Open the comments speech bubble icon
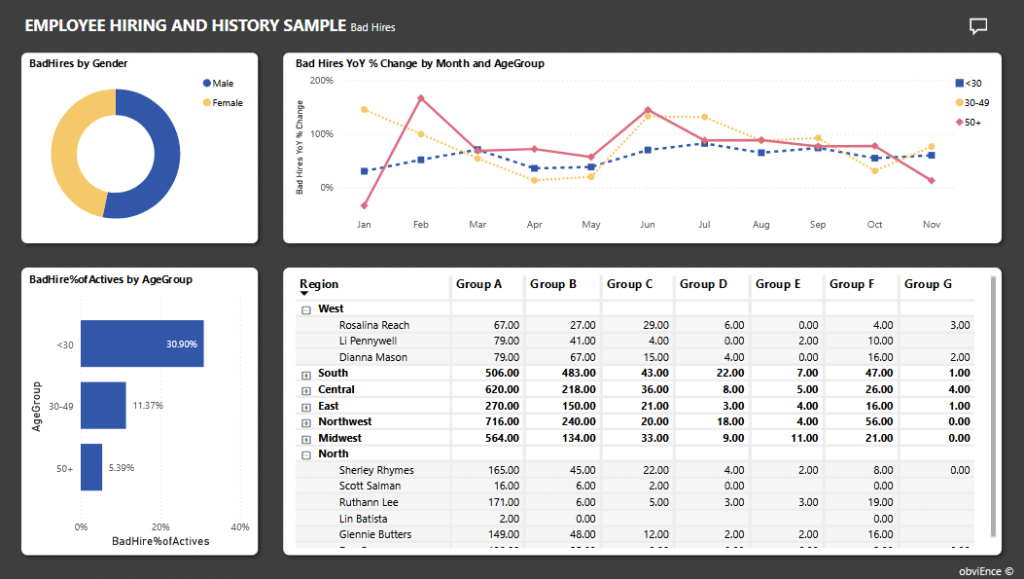 point(978,26)
